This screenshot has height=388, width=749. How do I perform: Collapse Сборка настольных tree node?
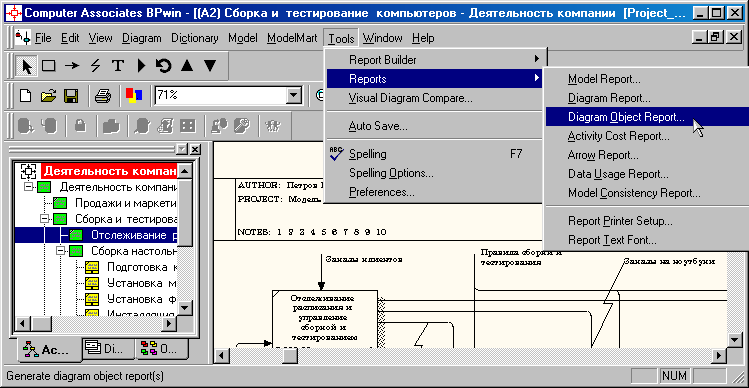coord(61,251)
